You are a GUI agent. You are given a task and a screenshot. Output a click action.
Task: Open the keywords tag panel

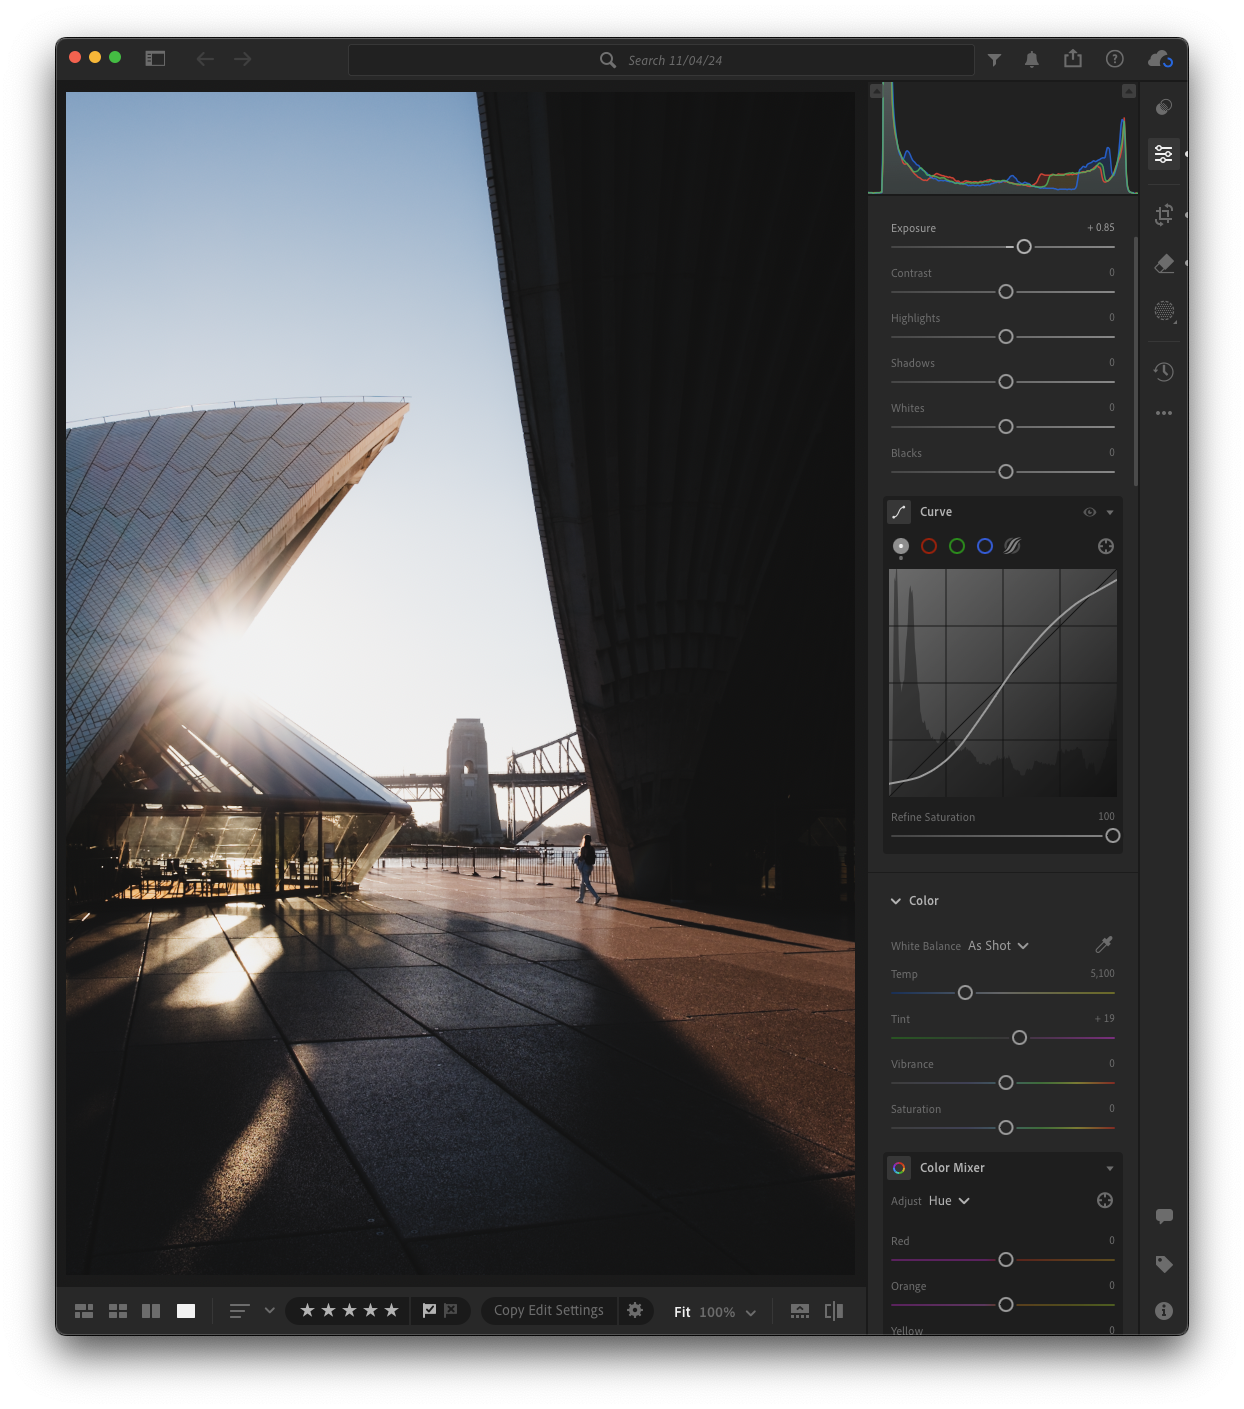1164,1264
